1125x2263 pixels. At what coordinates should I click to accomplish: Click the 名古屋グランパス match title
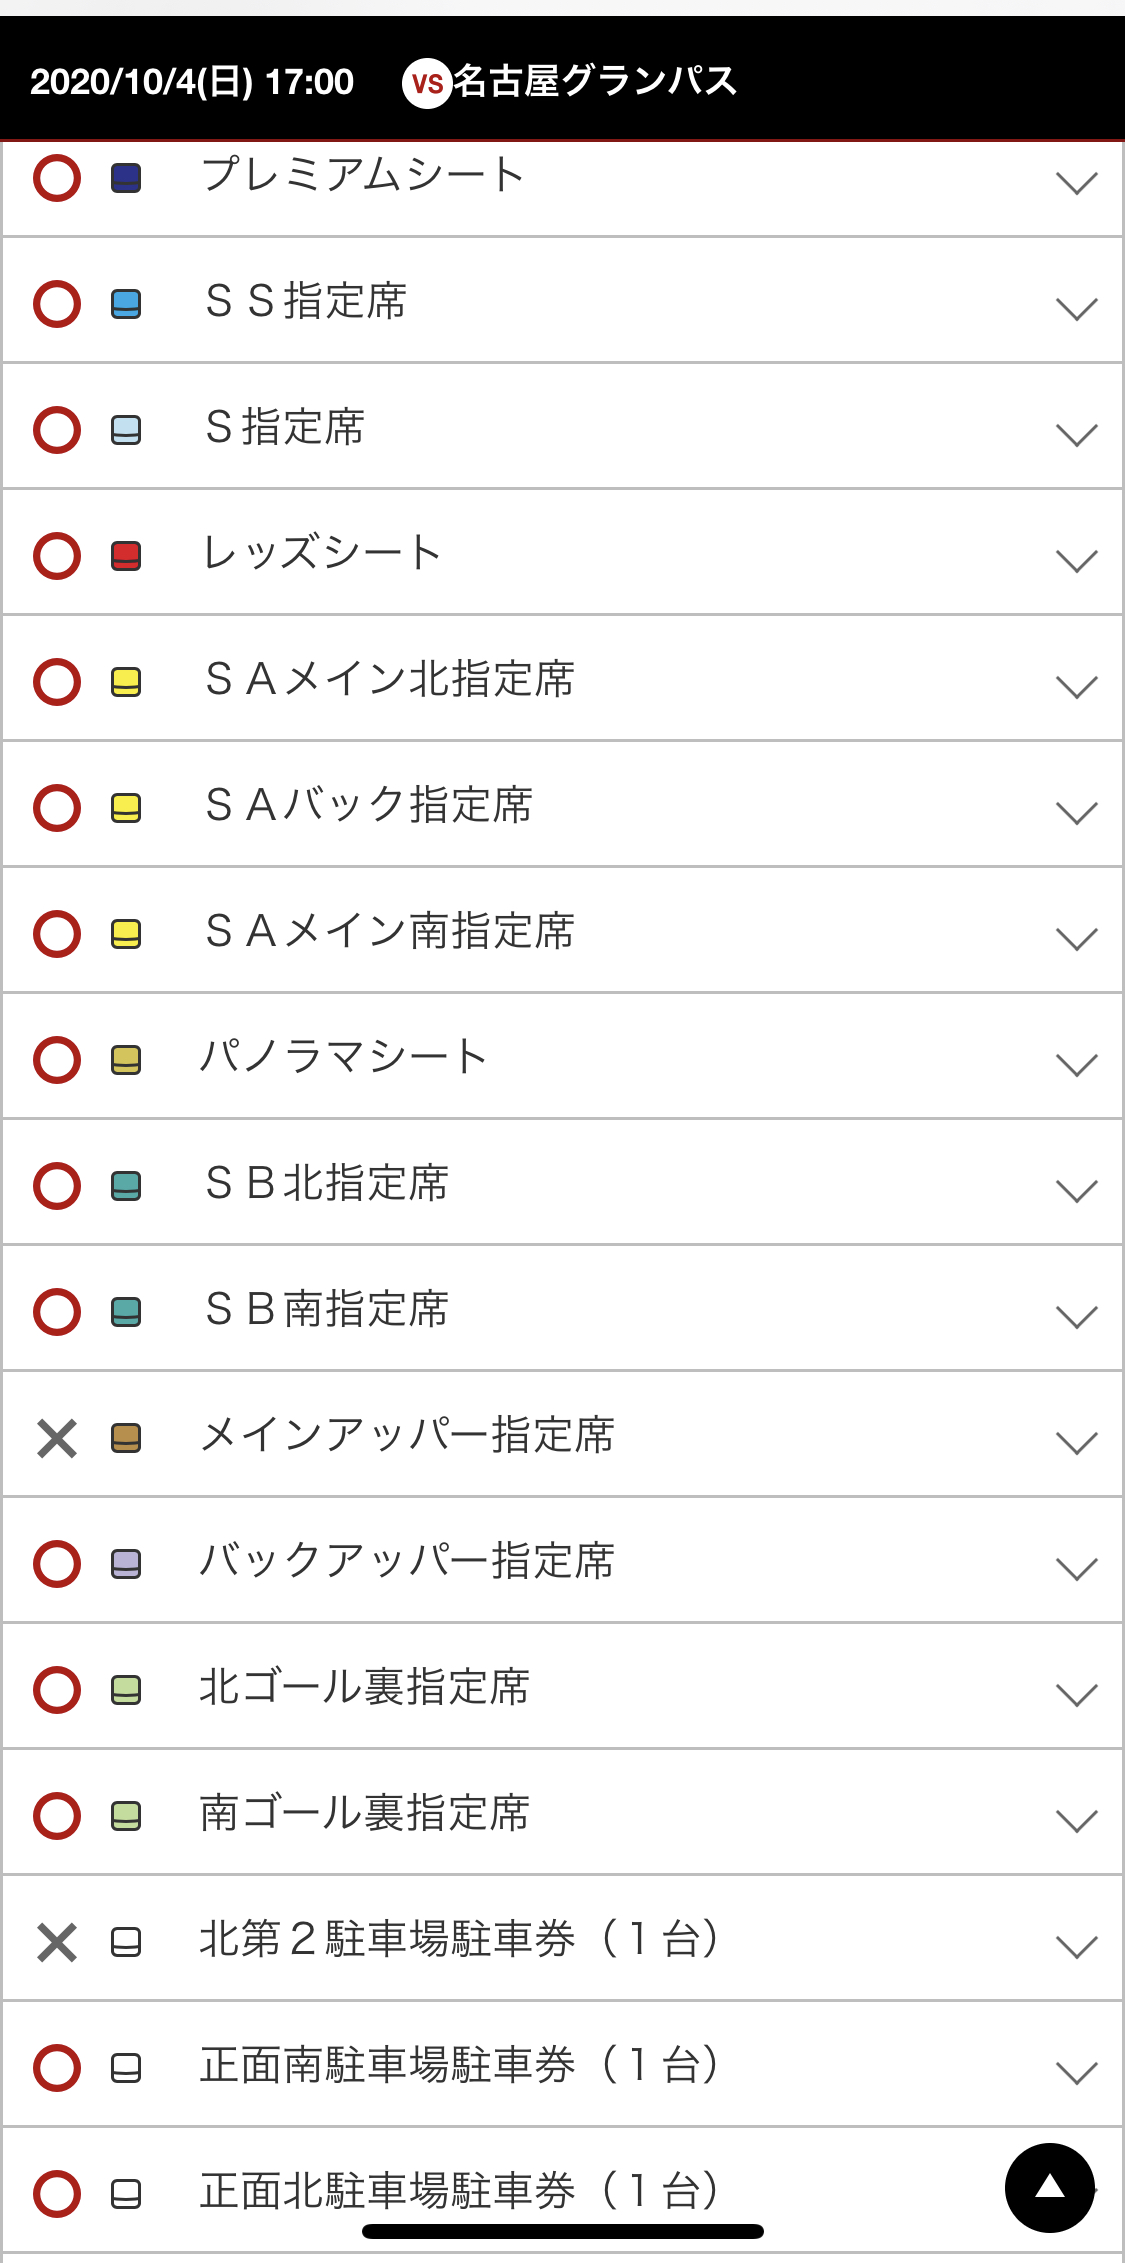point(595,82)
